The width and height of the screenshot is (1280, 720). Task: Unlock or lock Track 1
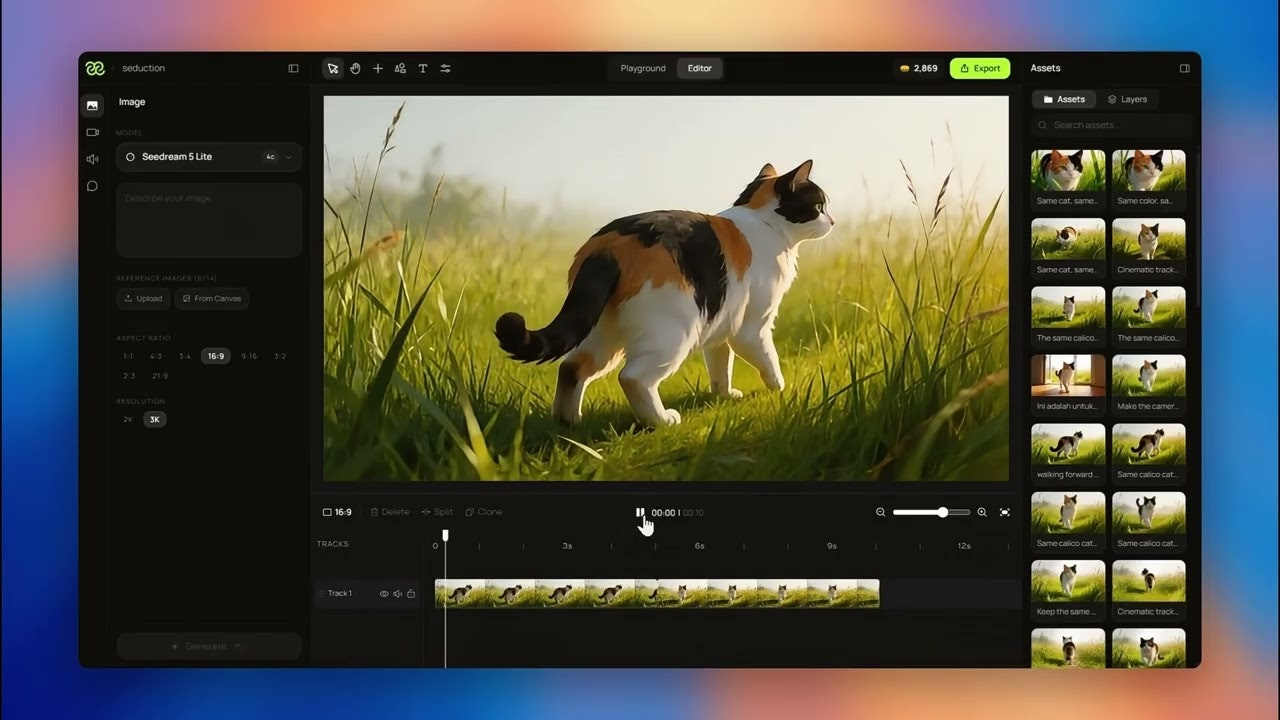(x=411, y=593)
